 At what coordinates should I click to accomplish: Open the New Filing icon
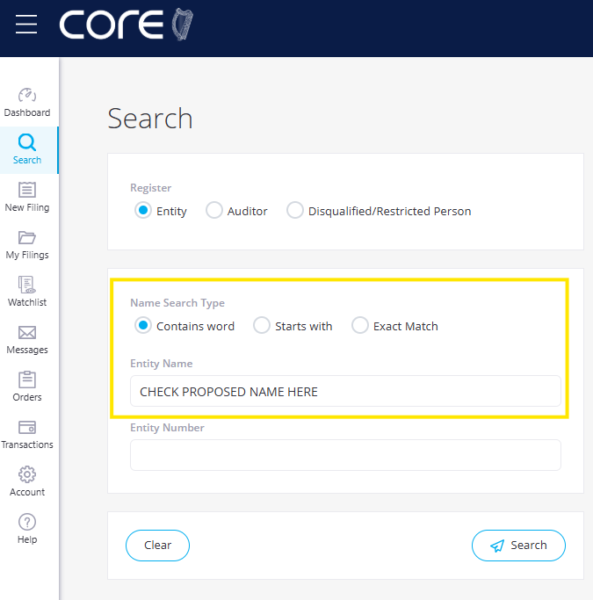click(x=27, y=190)
